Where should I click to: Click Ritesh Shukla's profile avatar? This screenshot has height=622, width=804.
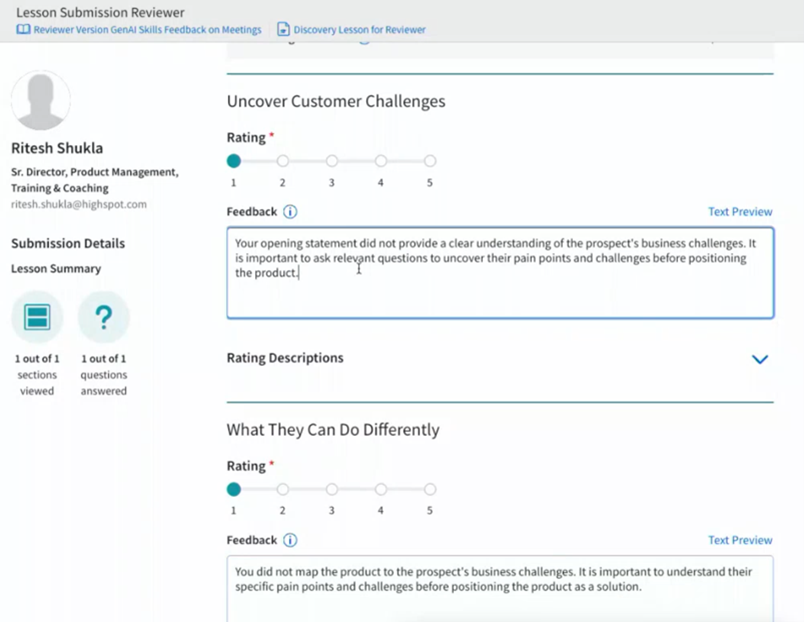click(x=41, y=101)
